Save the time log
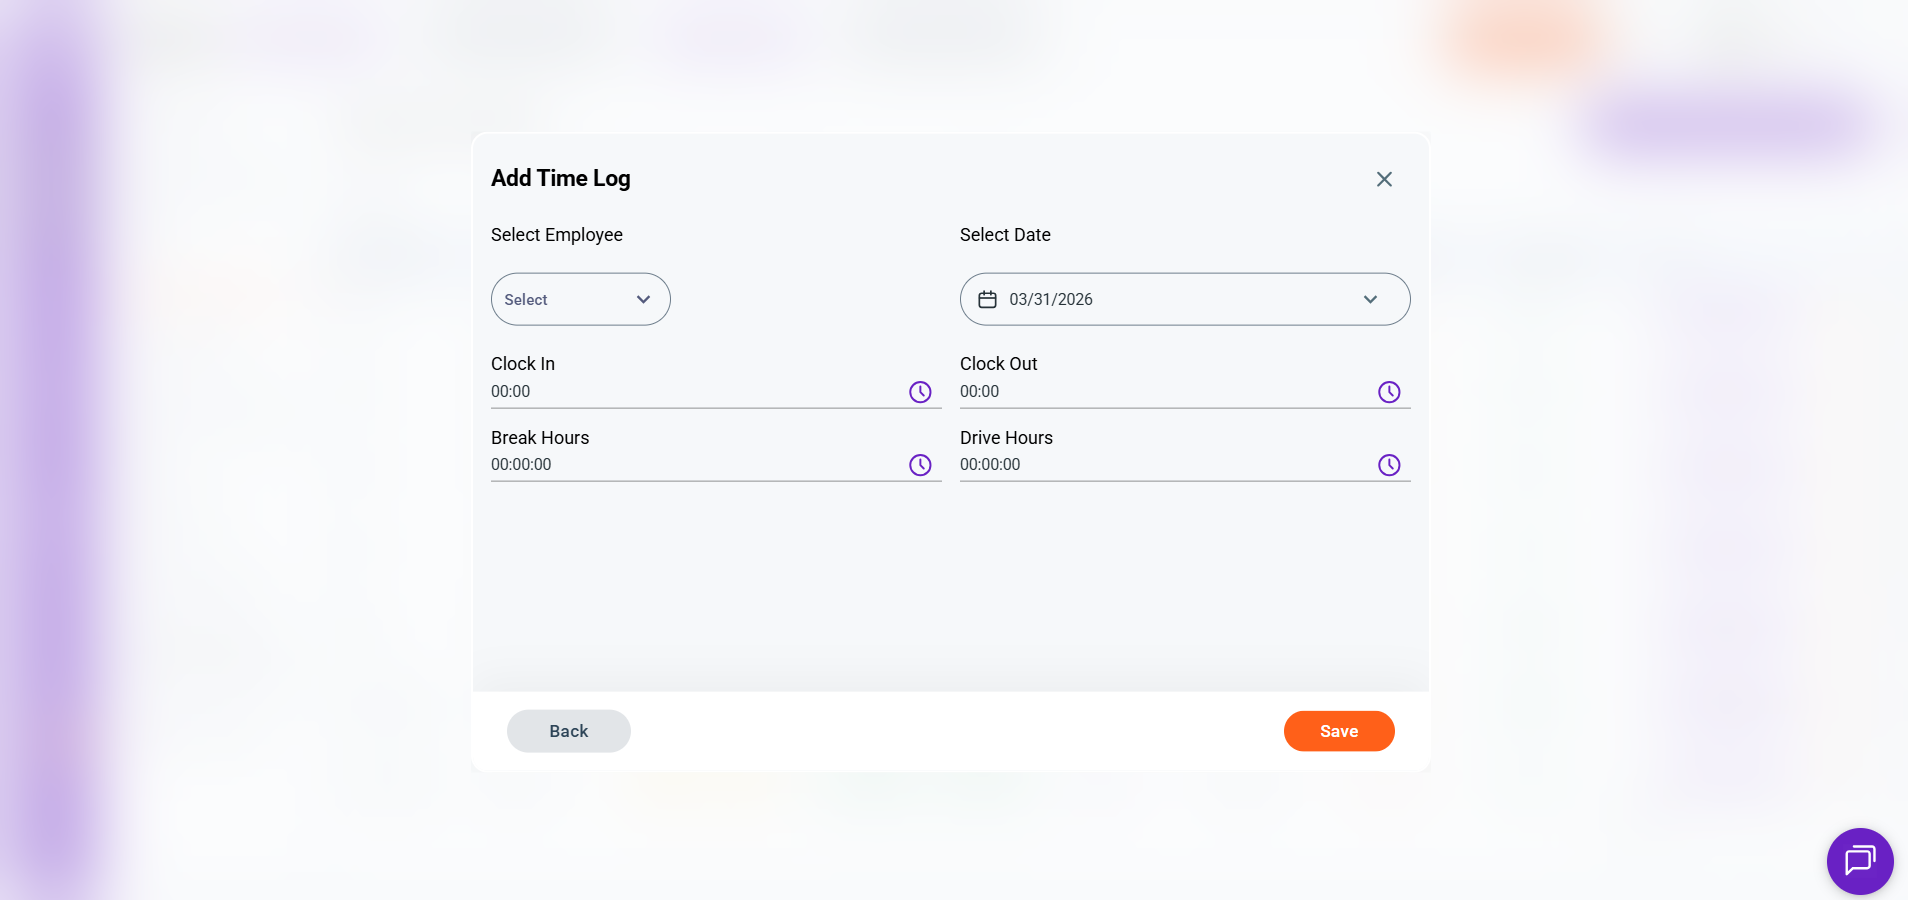The height and width of the screenshot is (900, 1908). (x=1338, y=731)
